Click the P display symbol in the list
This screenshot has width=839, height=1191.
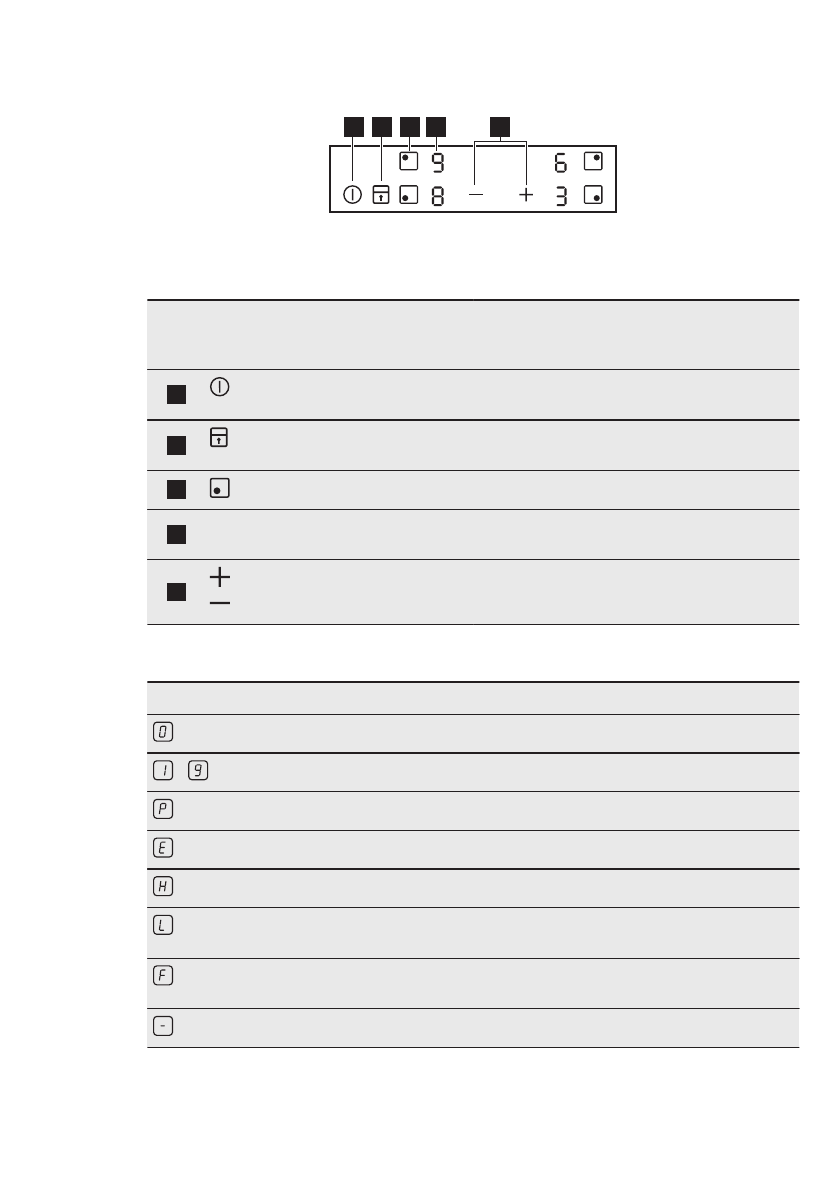[x=164, y=809]
